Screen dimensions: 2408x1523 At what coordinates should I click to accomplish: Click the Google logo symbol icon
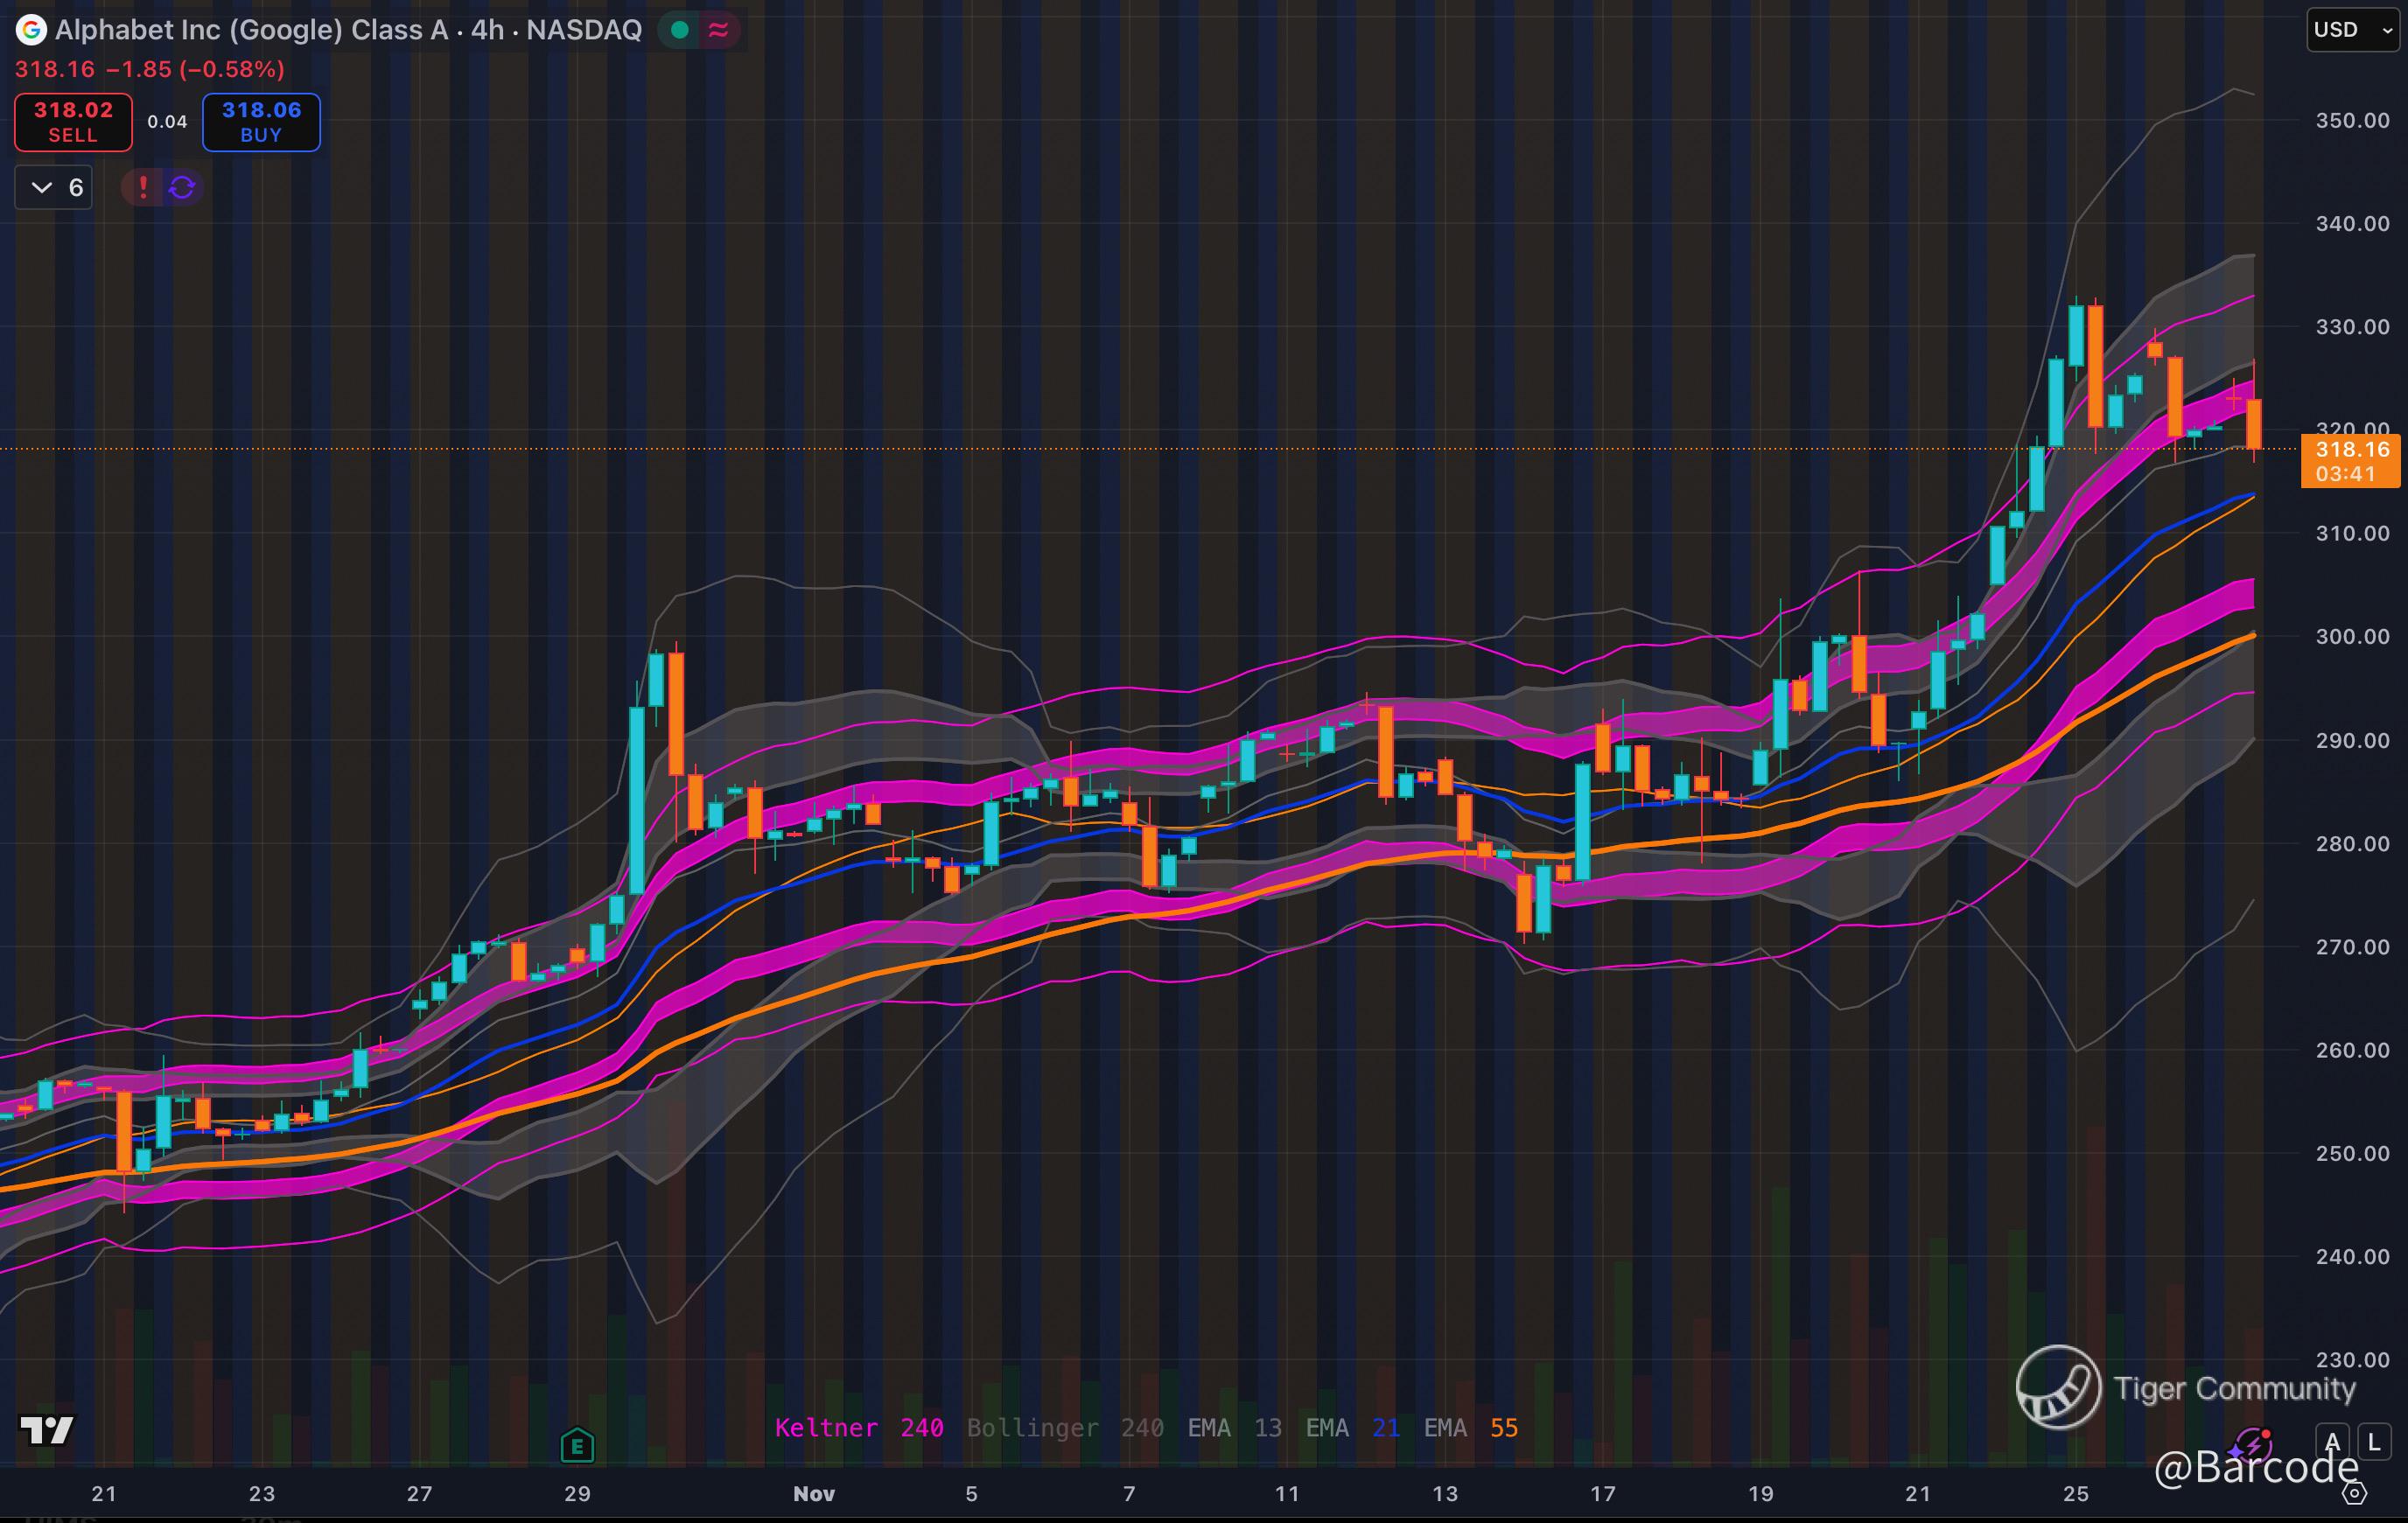tap(32, 30)
